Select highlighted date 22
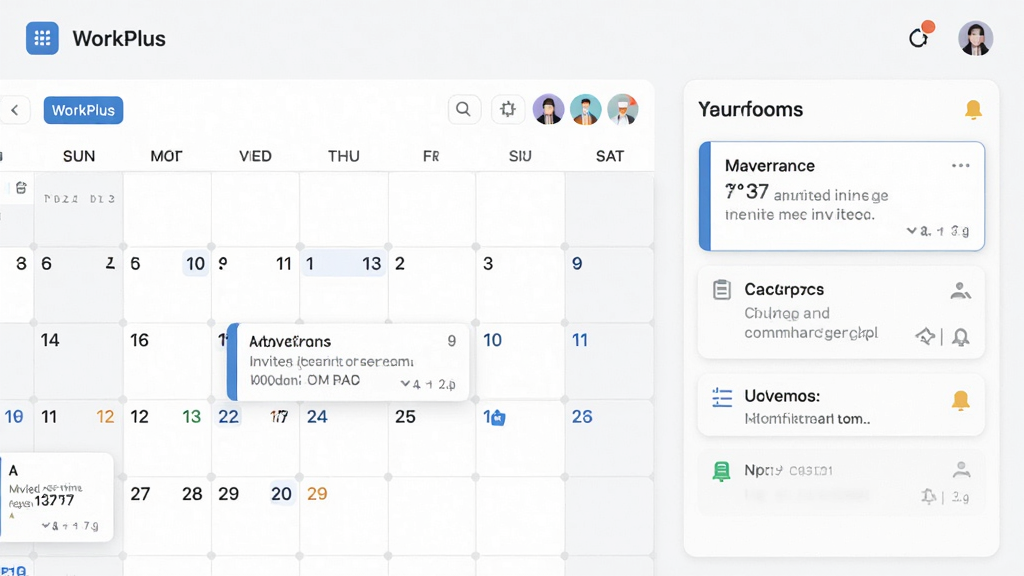The width and height of the screenshot is (1024, 576). click(229, 417)
